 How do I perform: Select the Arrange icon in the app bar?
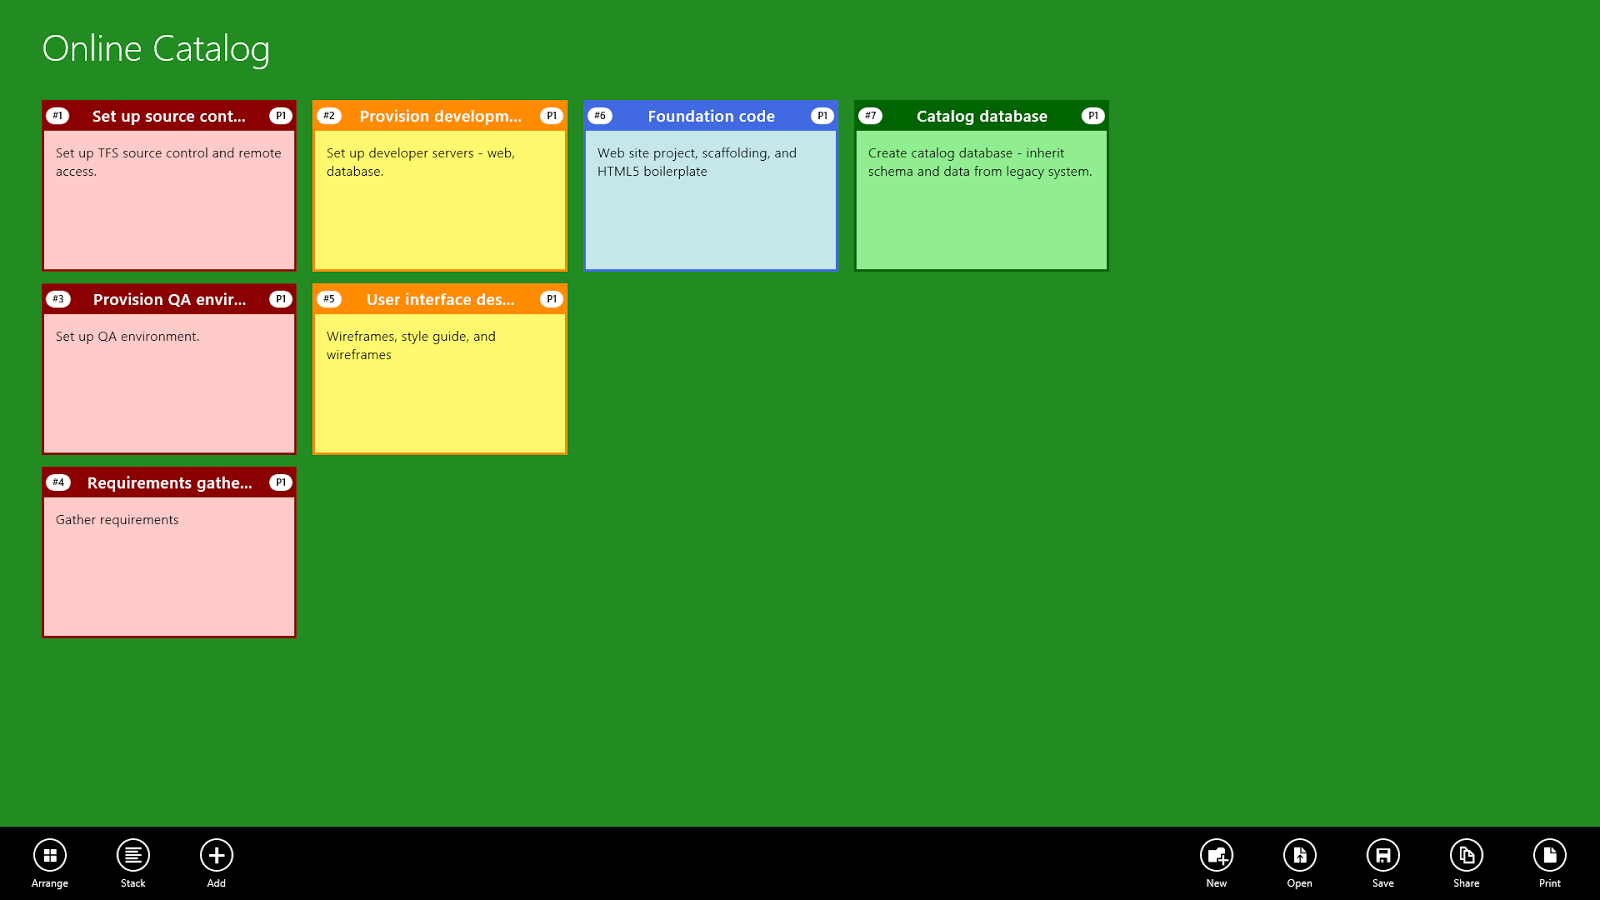pyautogui.click(x=50, y=855)
